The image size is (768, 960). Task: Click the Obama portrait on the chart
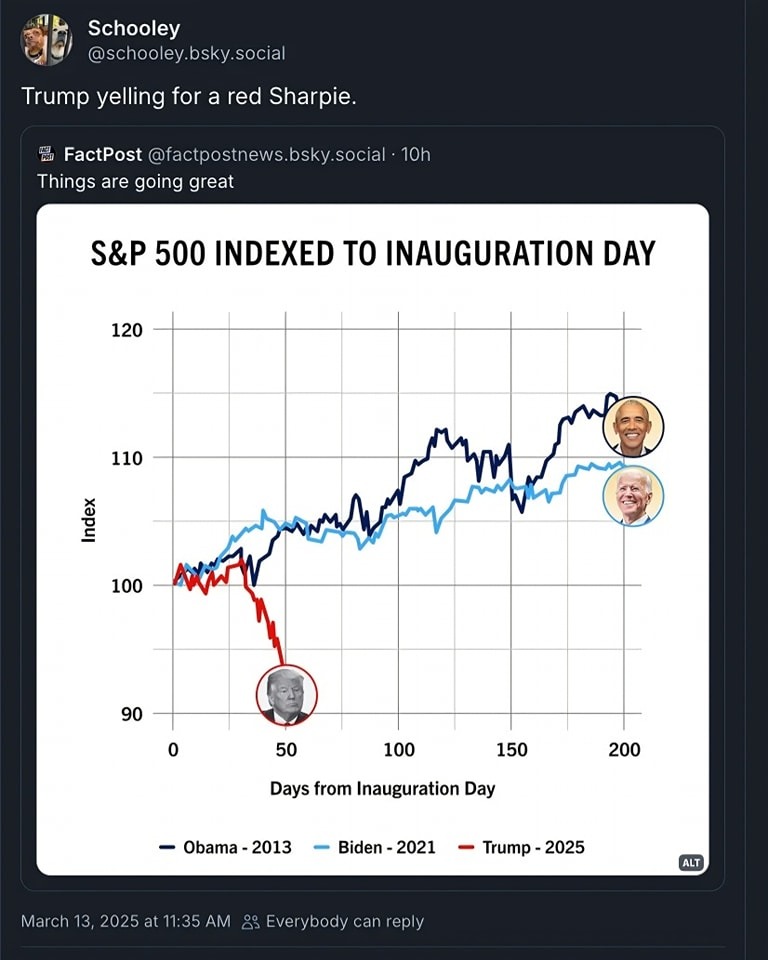coord(633,426)
